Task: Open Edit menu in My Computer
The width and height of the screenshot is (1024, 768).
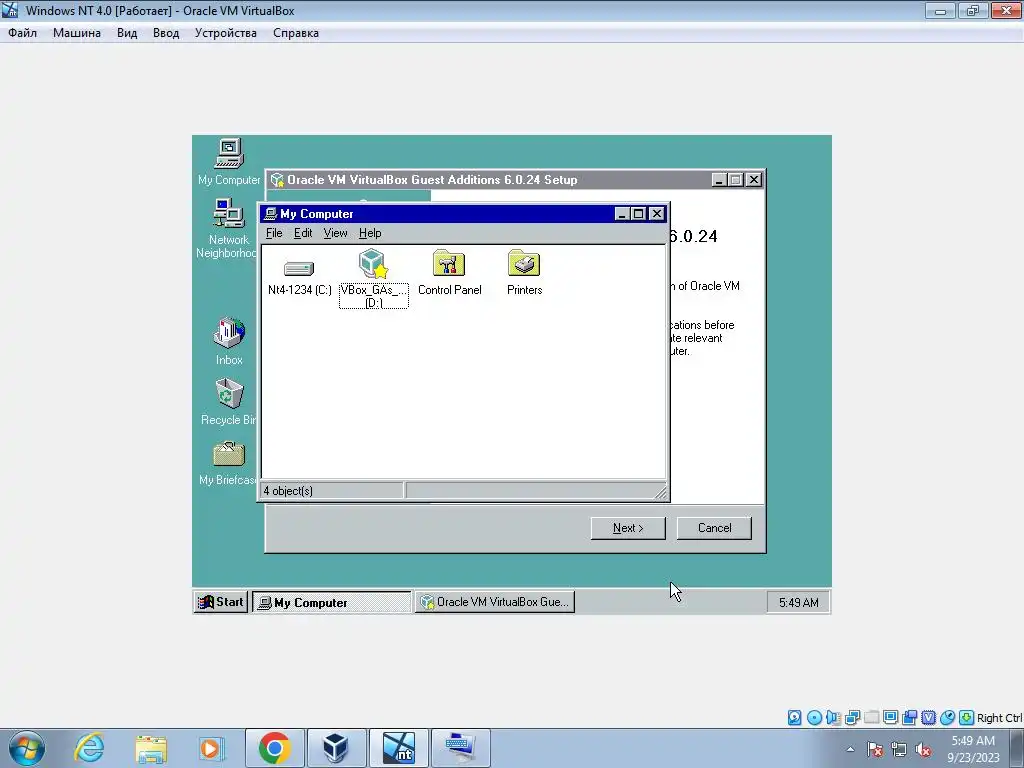Action: [303, 233]
